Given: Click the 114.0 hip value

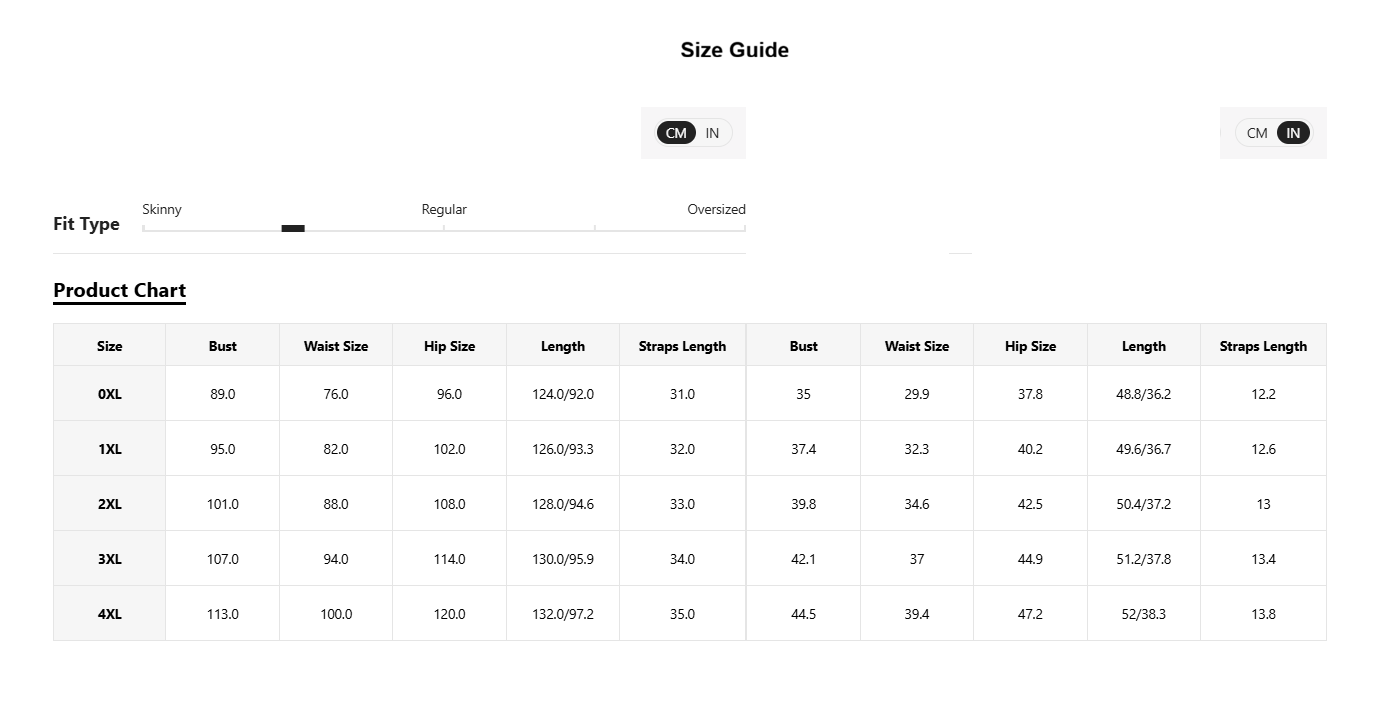Looking at the screenshot, I should [450, 559].
